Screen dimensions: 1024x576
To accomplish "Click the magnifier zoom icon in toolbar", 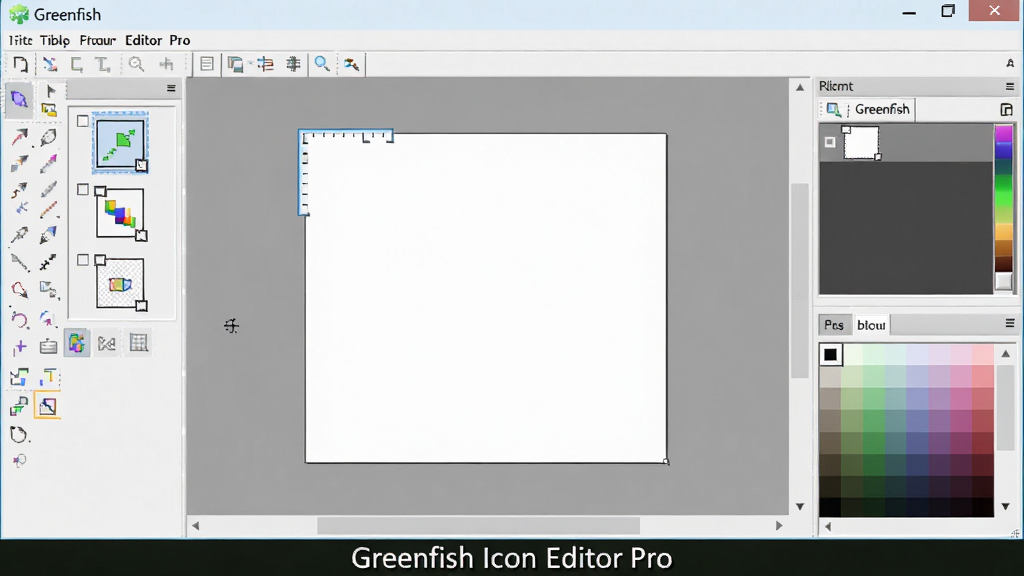I will point(136,64).
